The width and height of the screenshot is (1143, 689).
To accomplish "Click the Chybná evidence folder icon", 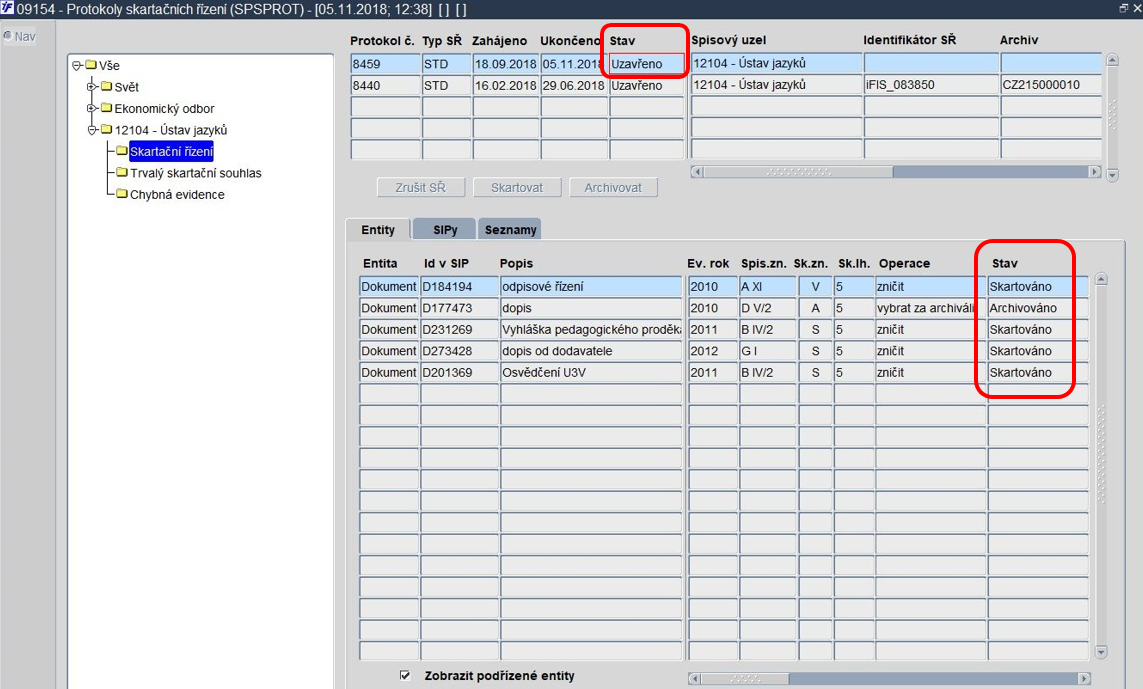I will tap(122, 194).
